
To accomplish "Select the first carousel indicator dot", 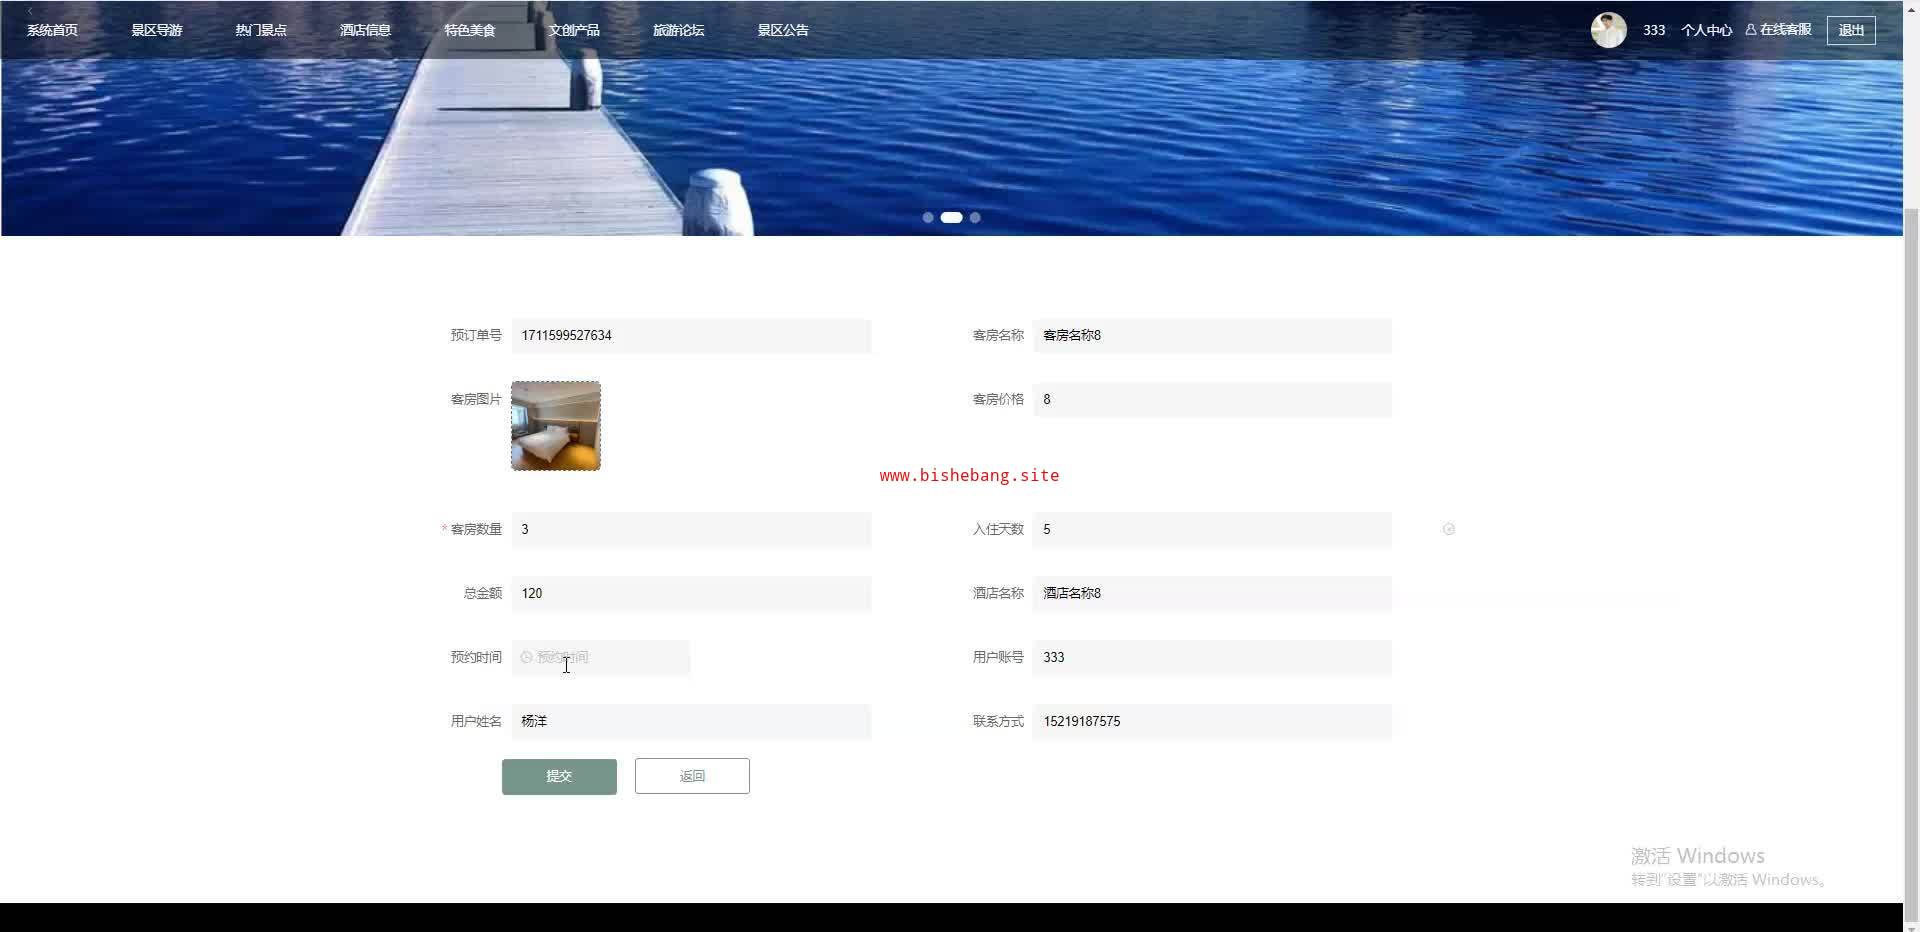I will click(928, 217).
